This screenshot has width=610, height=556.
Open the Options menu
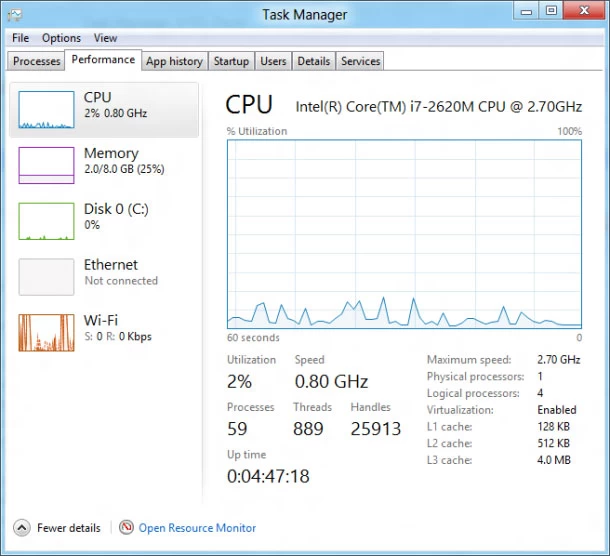tap(61, 38)
